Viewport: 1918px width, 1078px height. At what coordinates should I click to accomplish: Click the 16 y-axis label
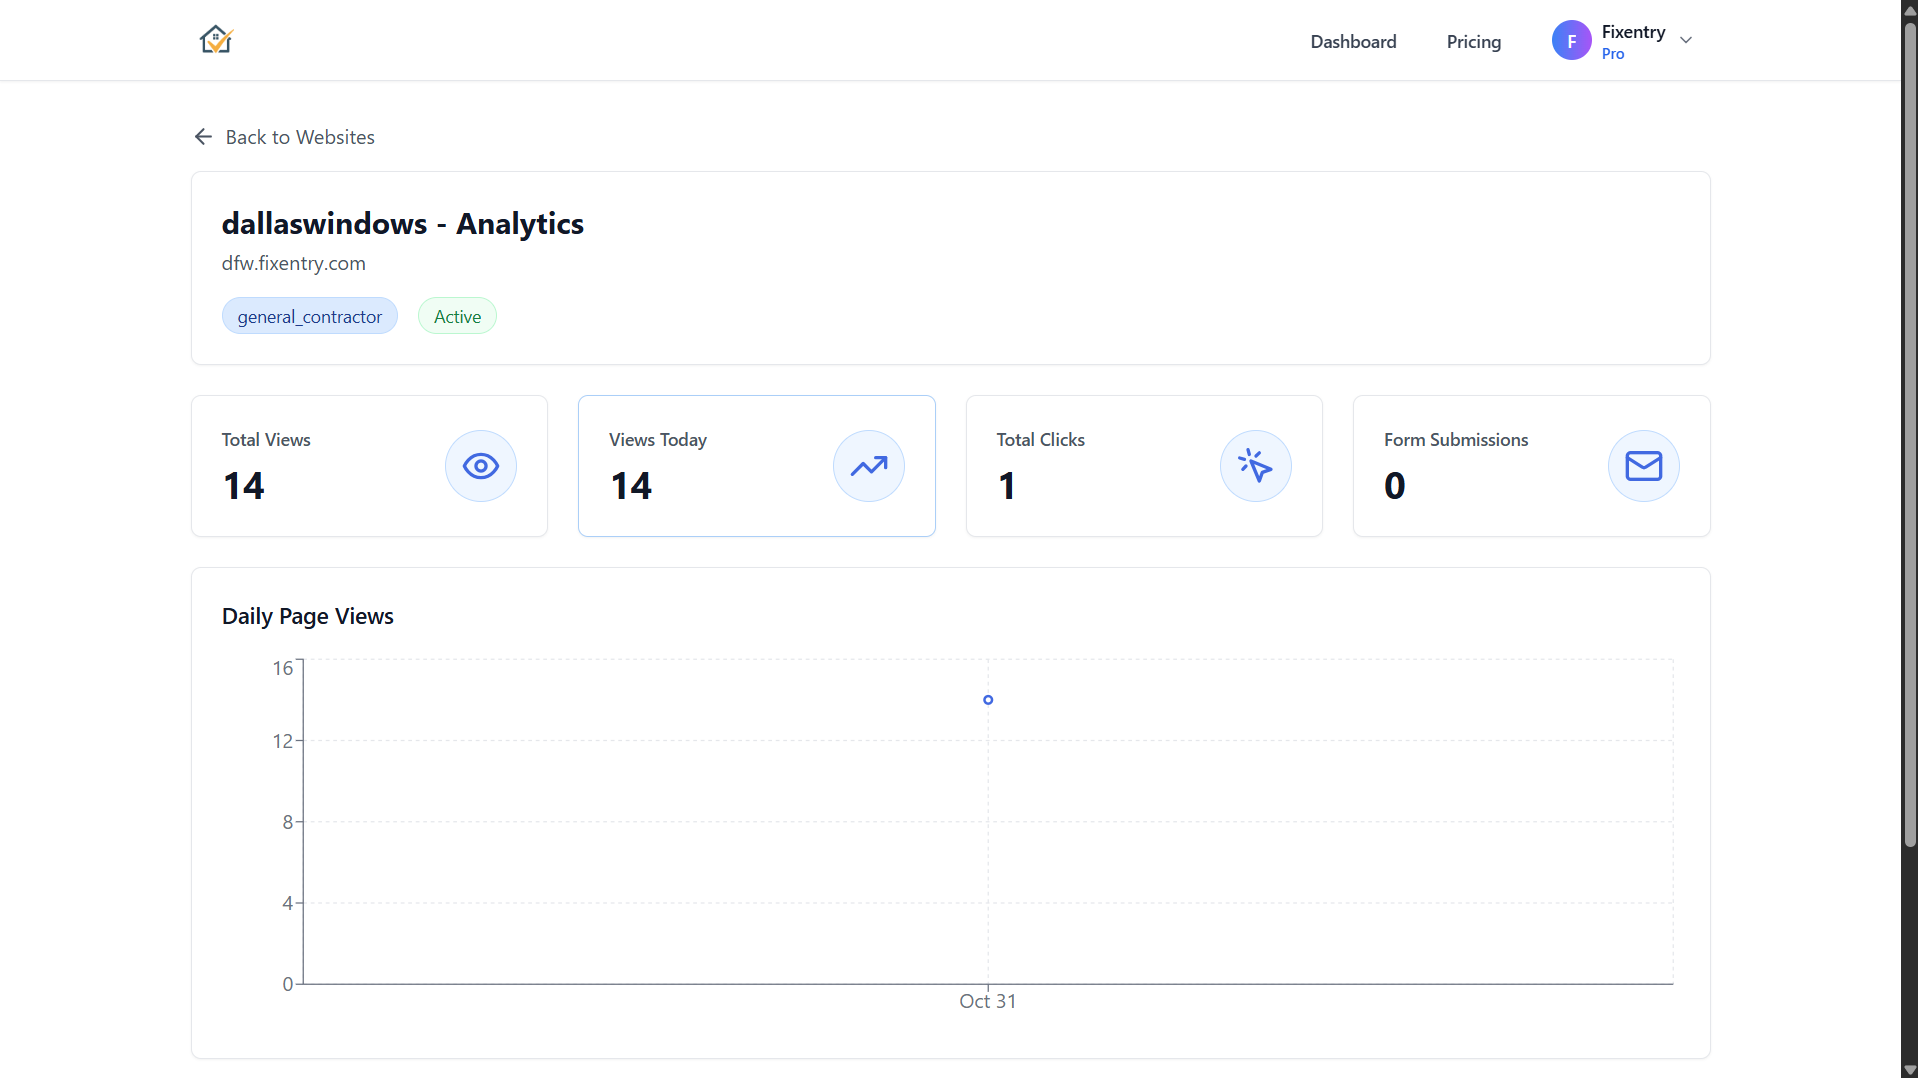[283, 668]
